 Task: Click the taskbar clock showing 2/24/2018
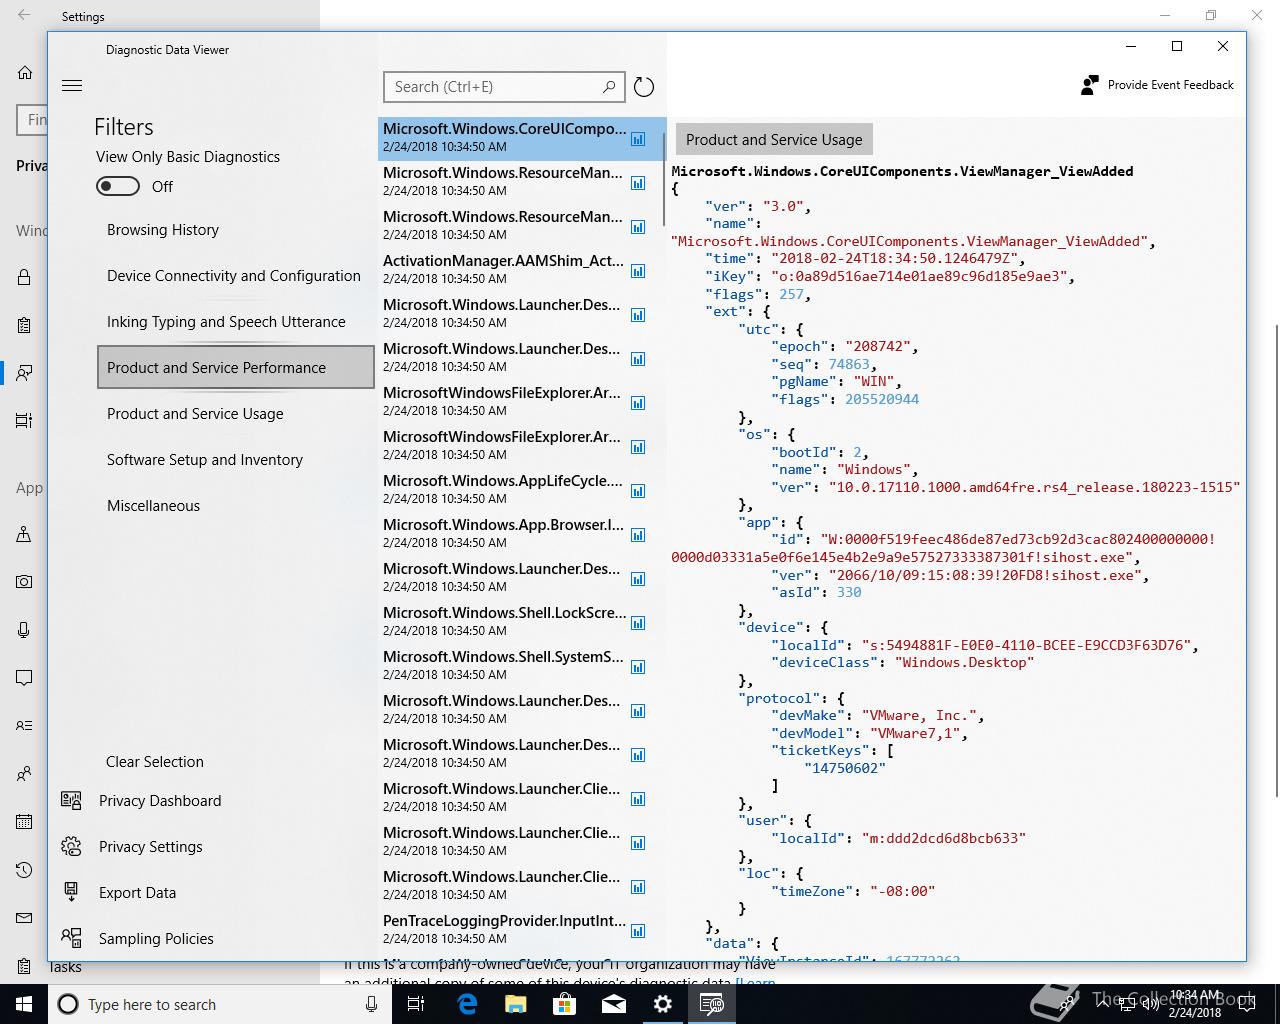[x=1195, y=1004]
